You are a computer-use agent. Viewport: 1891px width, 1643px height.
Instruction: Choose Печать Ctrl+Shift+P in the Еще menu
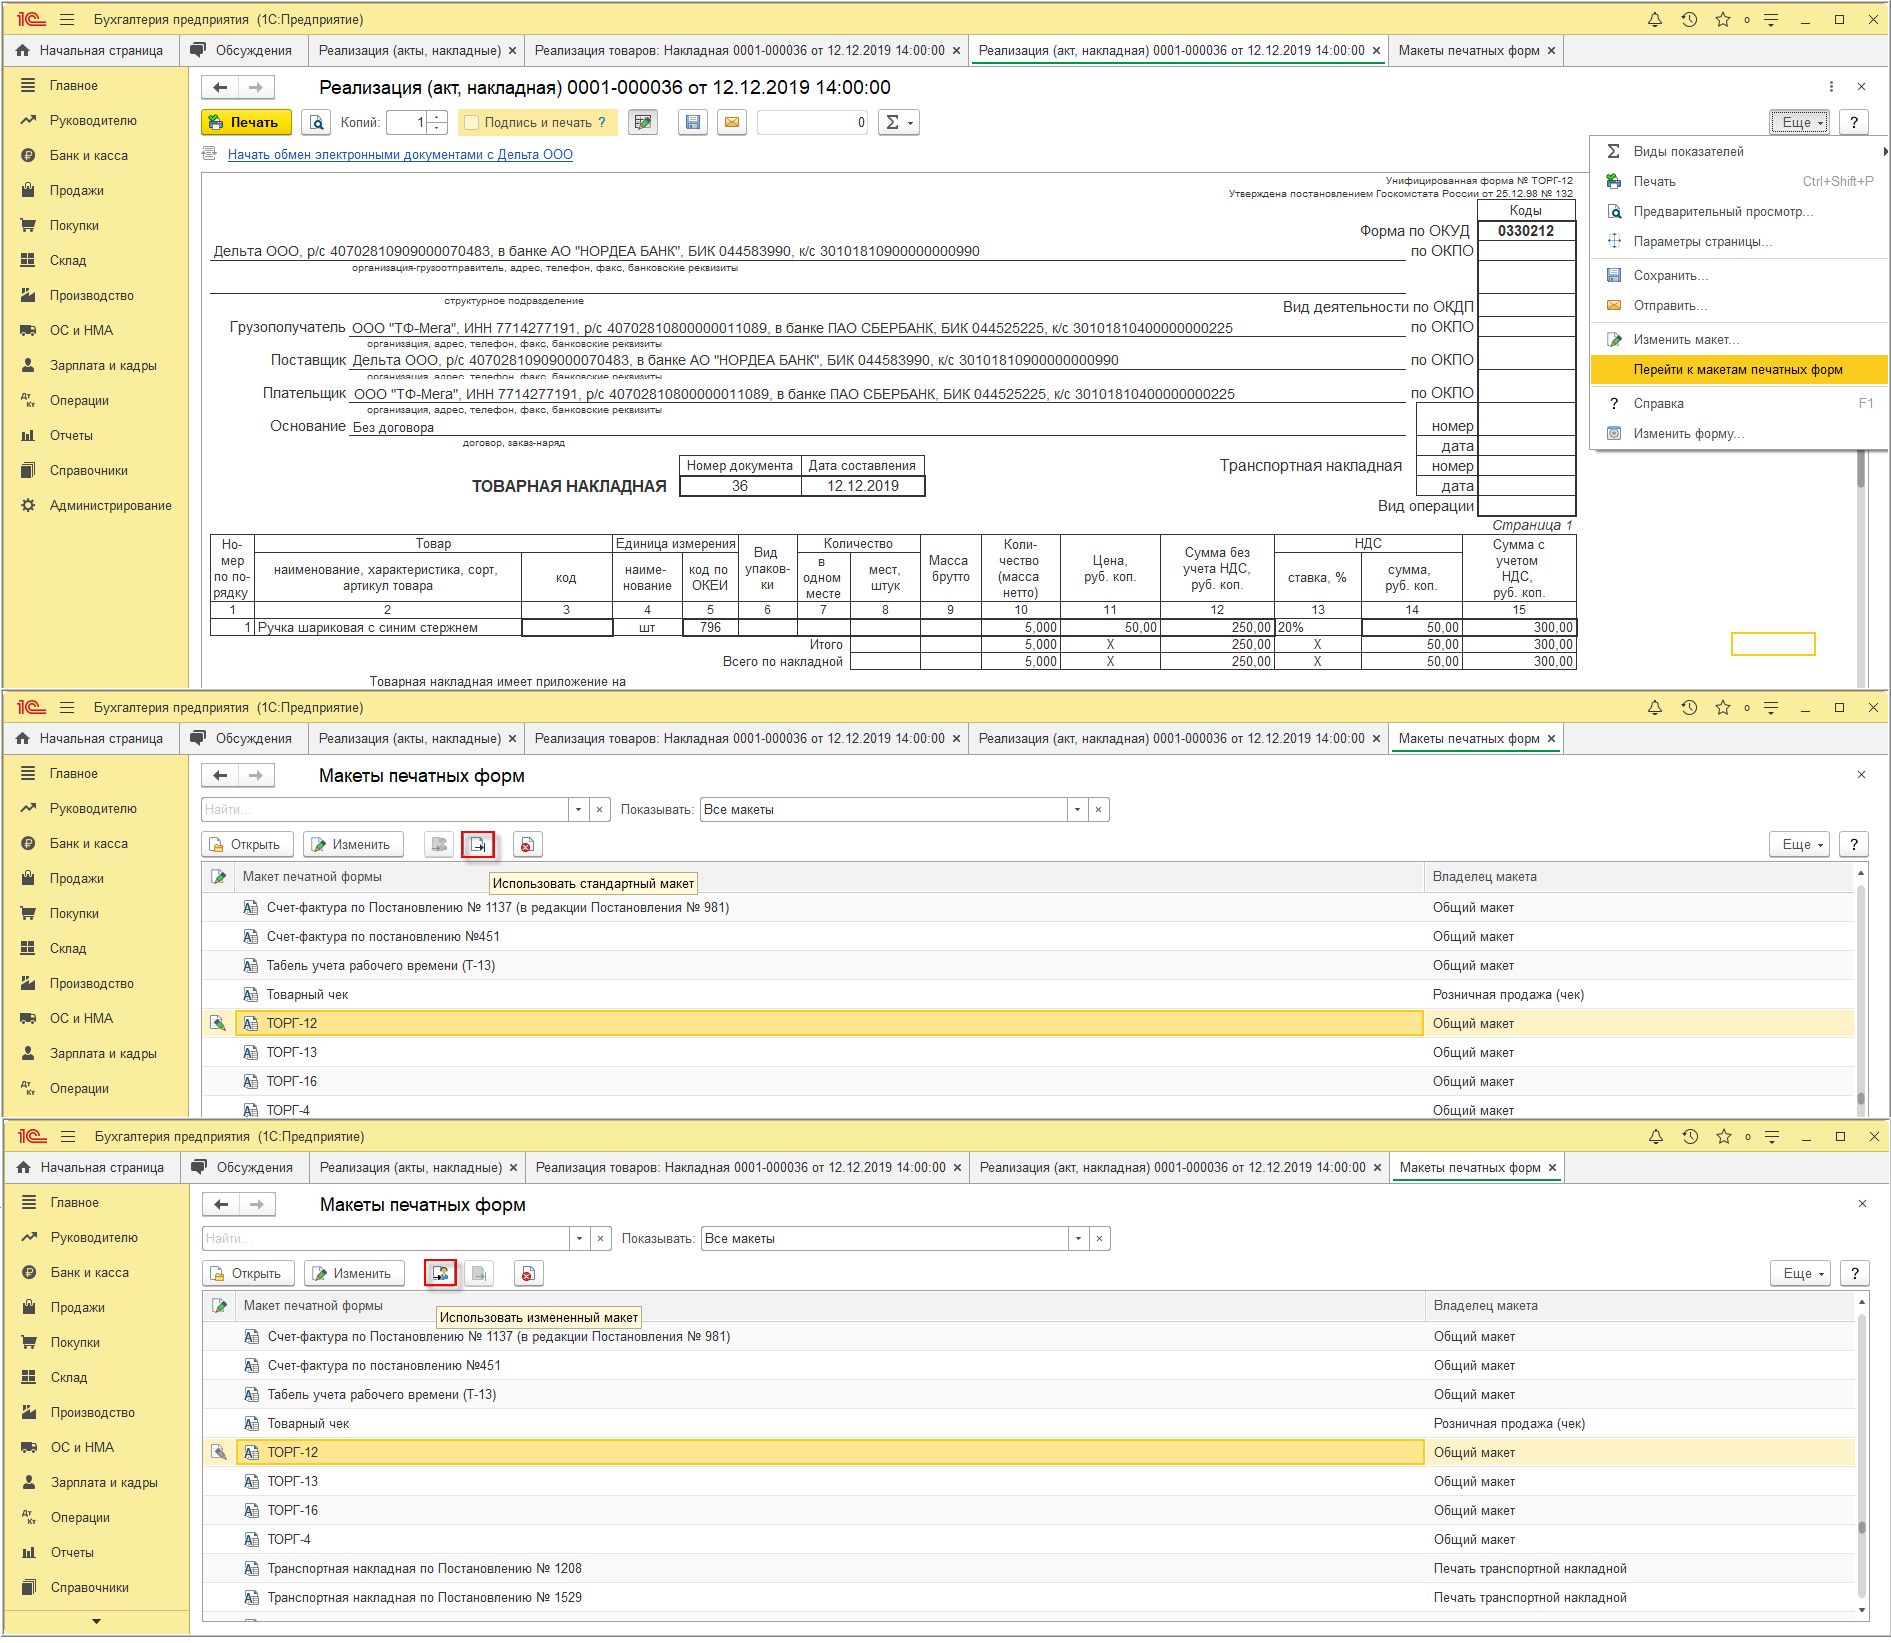click(x=1739, y=181)
